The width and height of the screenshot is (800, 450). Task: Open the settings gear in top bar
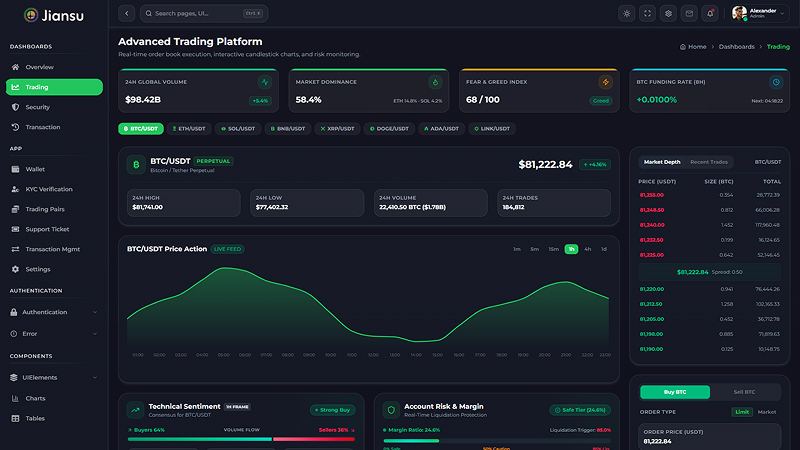pos(668,14)
